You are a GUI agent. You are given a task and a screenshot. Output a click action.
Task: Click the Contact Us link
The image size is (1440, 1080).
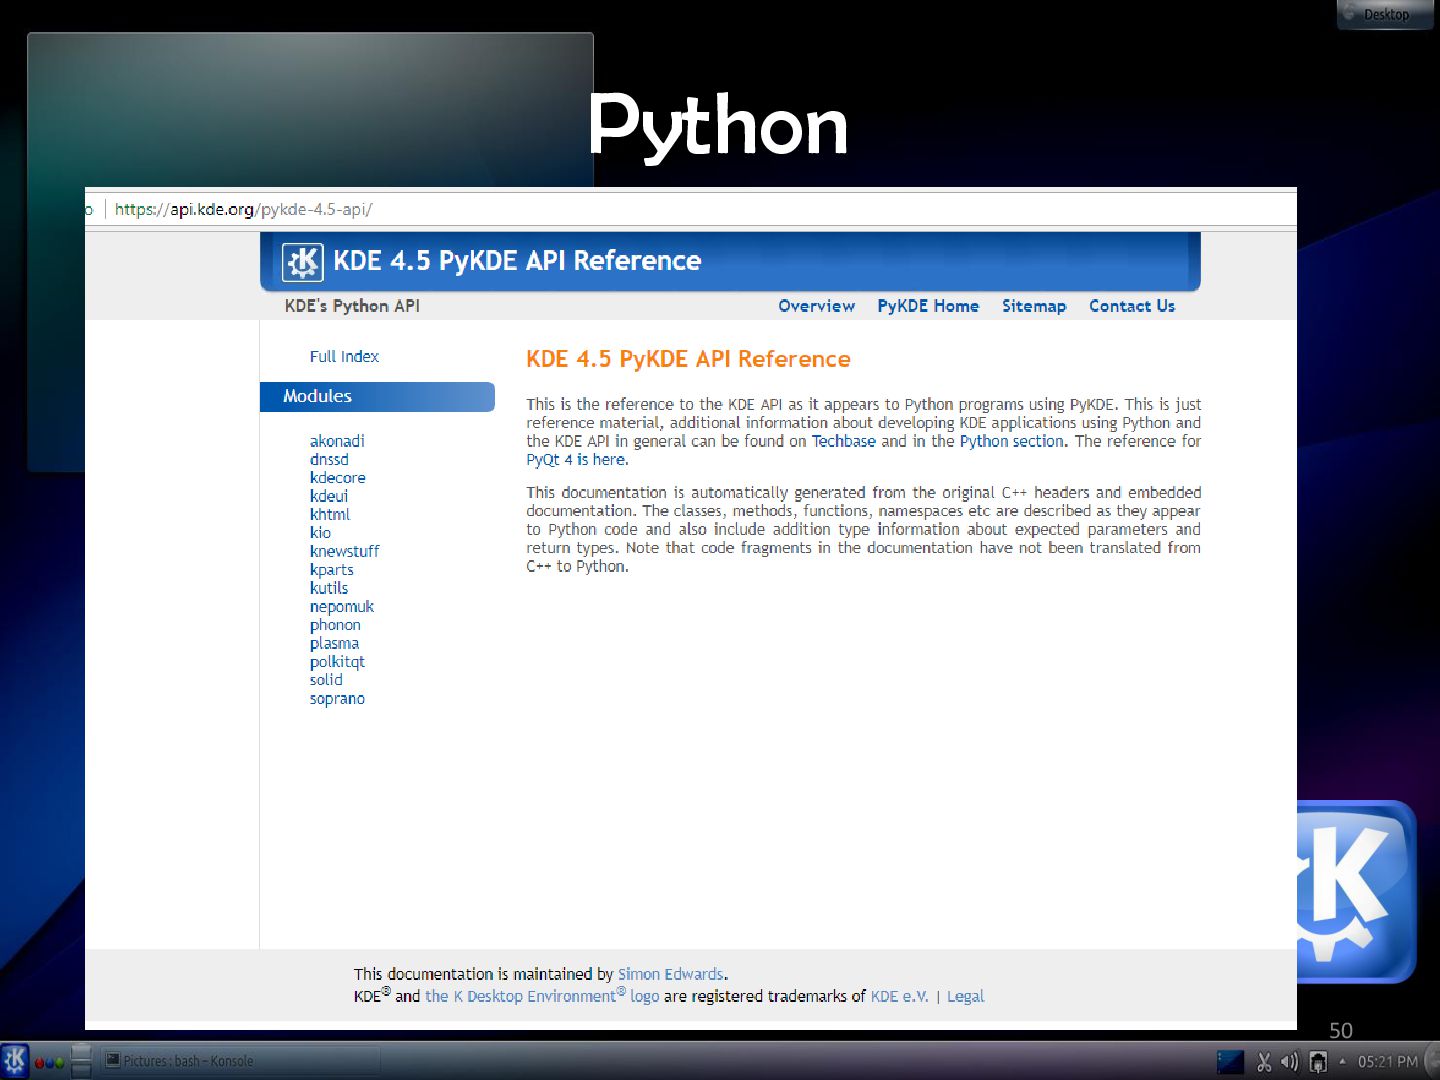[x=1131, y=306]
